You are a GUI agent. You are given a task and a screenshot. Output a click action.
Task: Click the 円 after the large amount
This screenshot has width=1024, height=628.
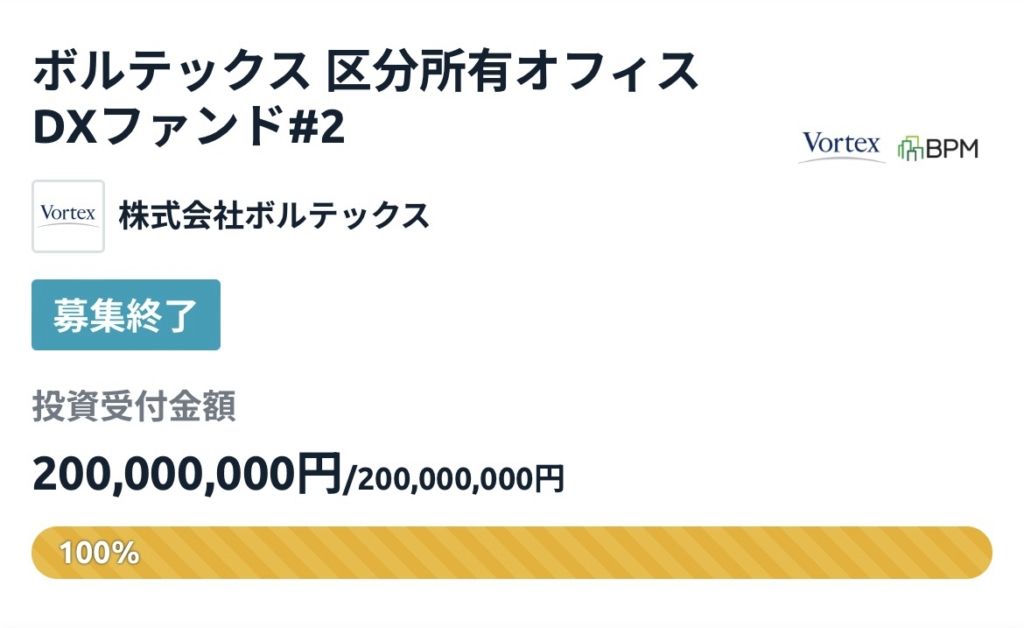tap(320, 472)
